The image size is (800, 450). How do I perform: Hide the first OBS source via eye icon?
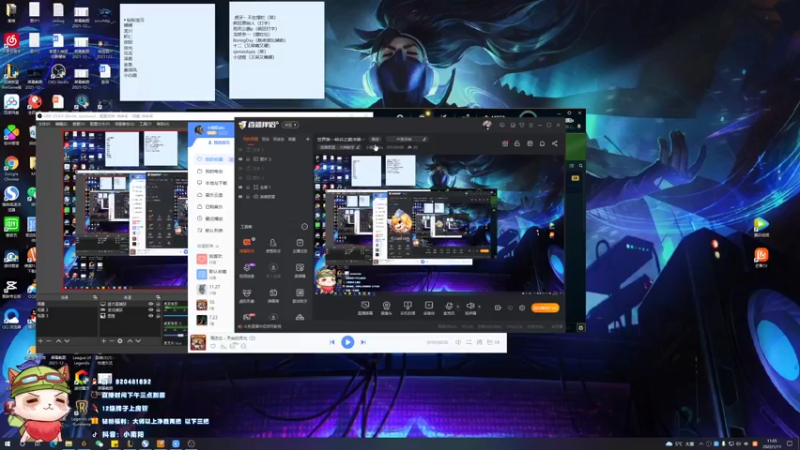pyautogui.click(x=151, y=304)
